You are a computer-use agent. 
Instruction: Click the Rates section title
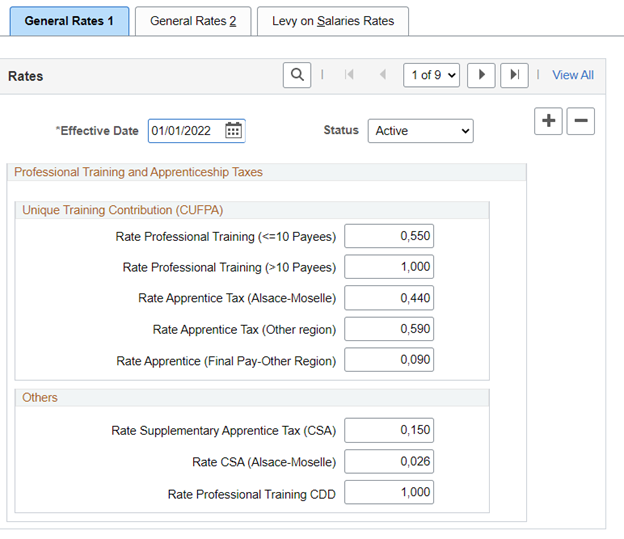tap(25, 76)
